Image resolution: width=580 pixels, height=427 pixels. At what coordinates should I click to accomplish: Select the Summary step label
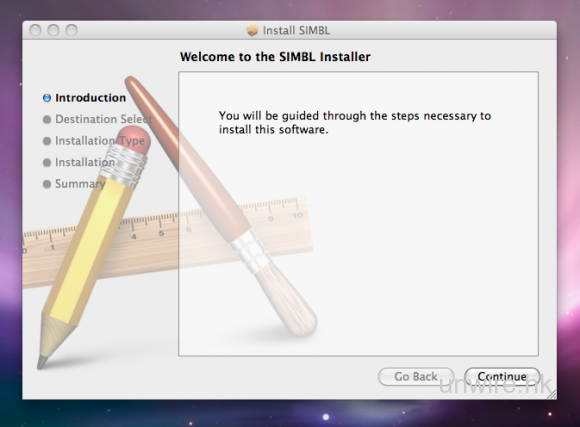point(80,184)
